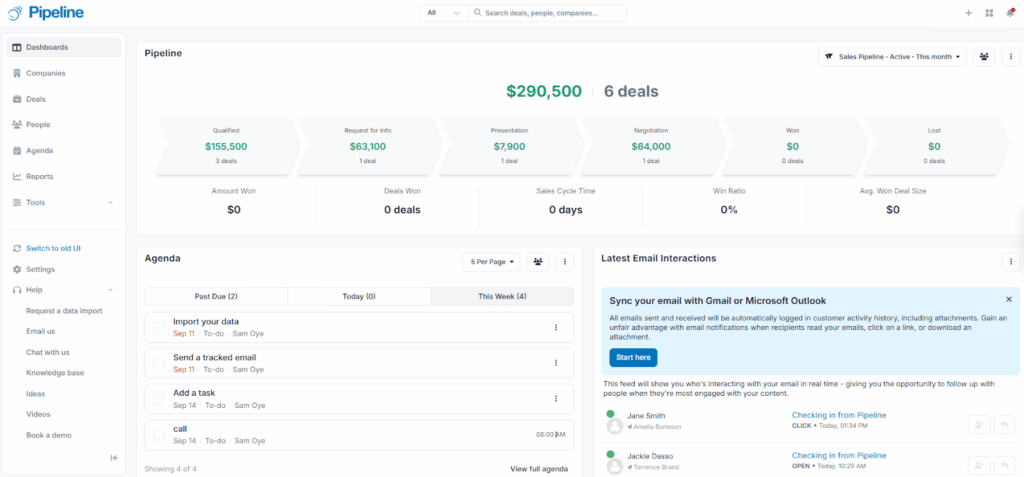Click the plus icon in top bar

(968, 13)
